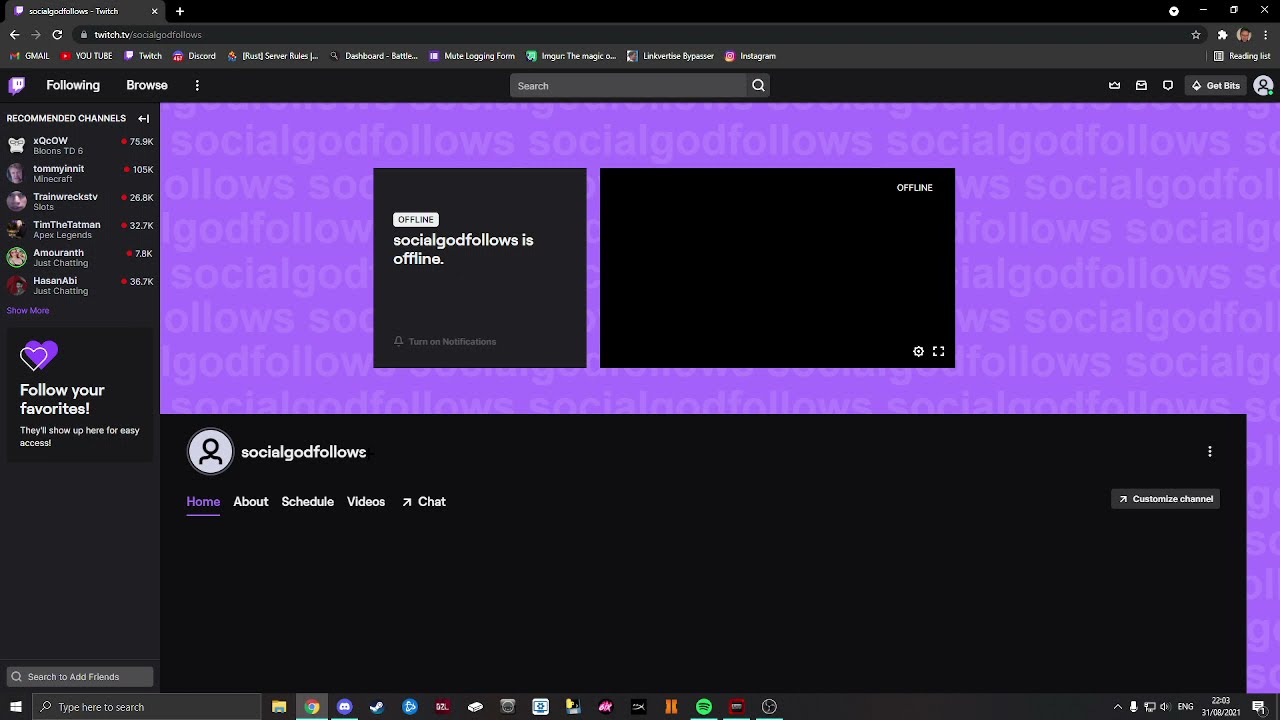This screenshot has width=1280, height=720.
Task: Open the Chrome profile avatar
Action: 1244,34
